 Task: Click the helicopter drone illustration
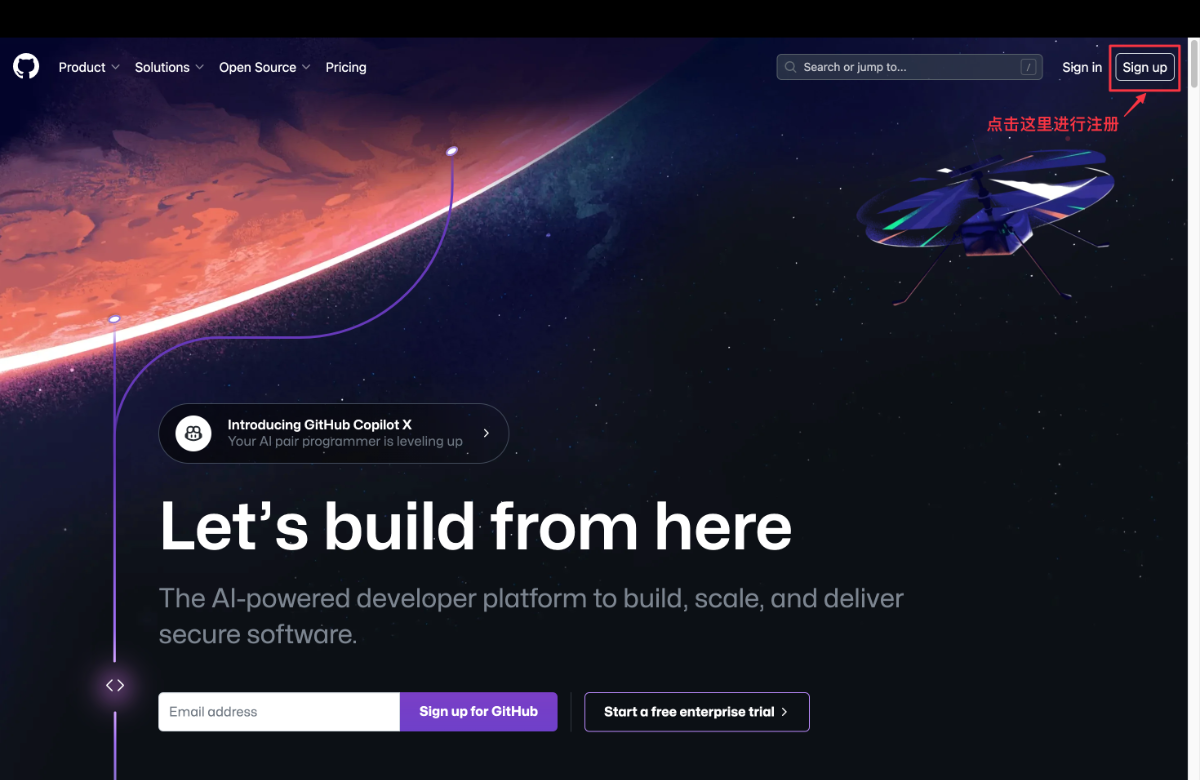pos(985,222)
